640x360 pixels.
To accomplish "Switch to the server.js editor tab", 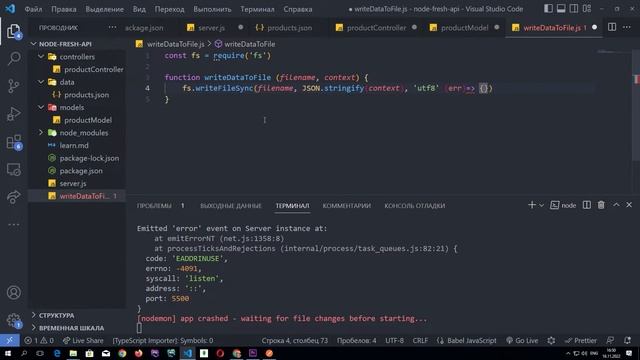I will pos(211,28).
